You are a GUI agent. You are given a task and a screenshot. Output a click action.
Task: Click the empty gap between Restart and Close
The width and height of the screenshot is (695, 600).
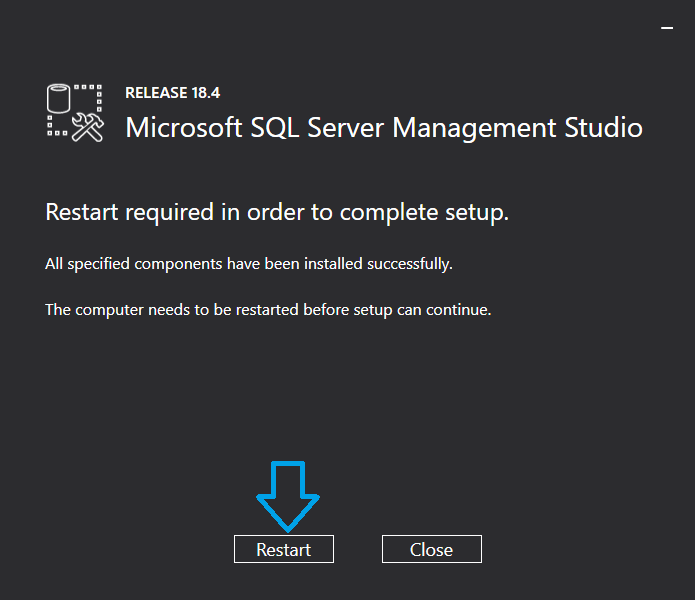358,549
